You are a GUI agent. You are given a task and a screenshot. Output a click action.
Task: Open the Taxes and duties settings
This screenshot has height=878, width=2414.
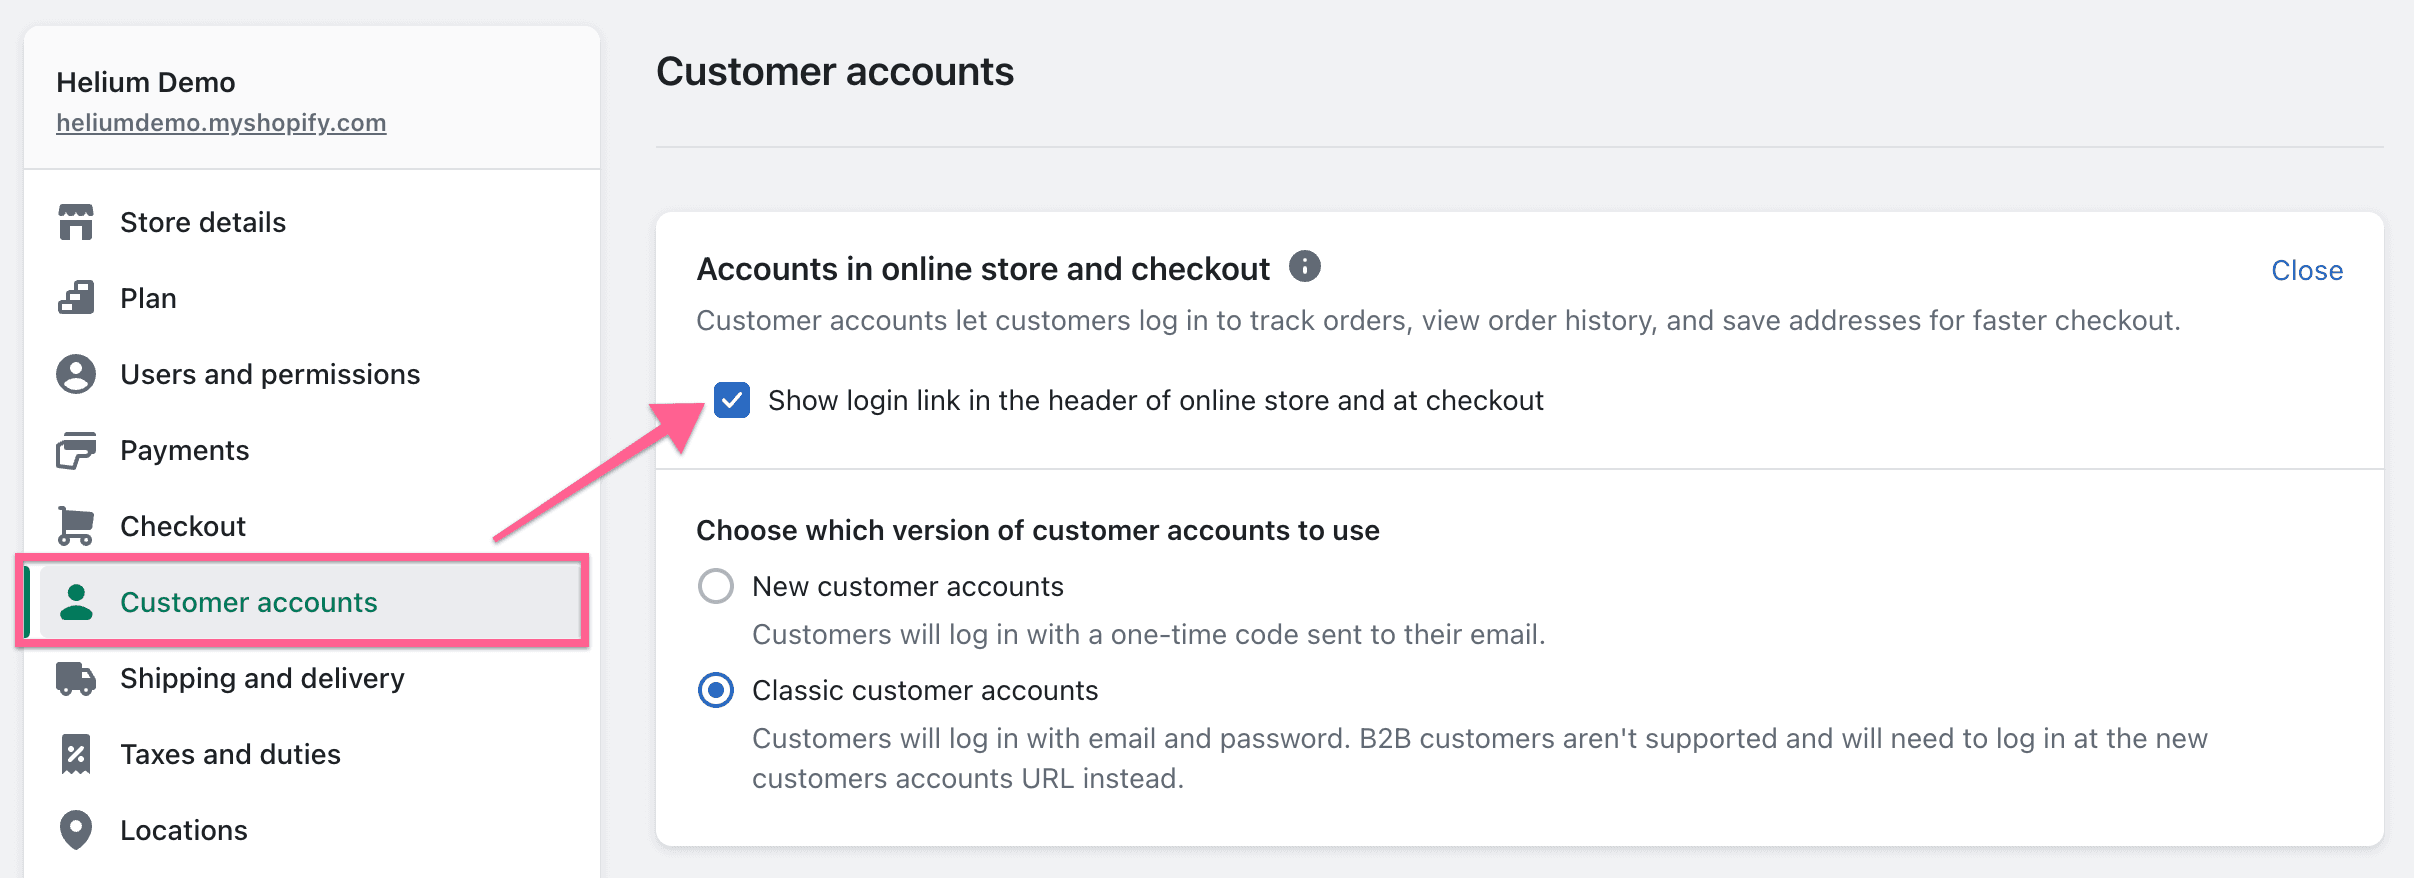point(230,754)
